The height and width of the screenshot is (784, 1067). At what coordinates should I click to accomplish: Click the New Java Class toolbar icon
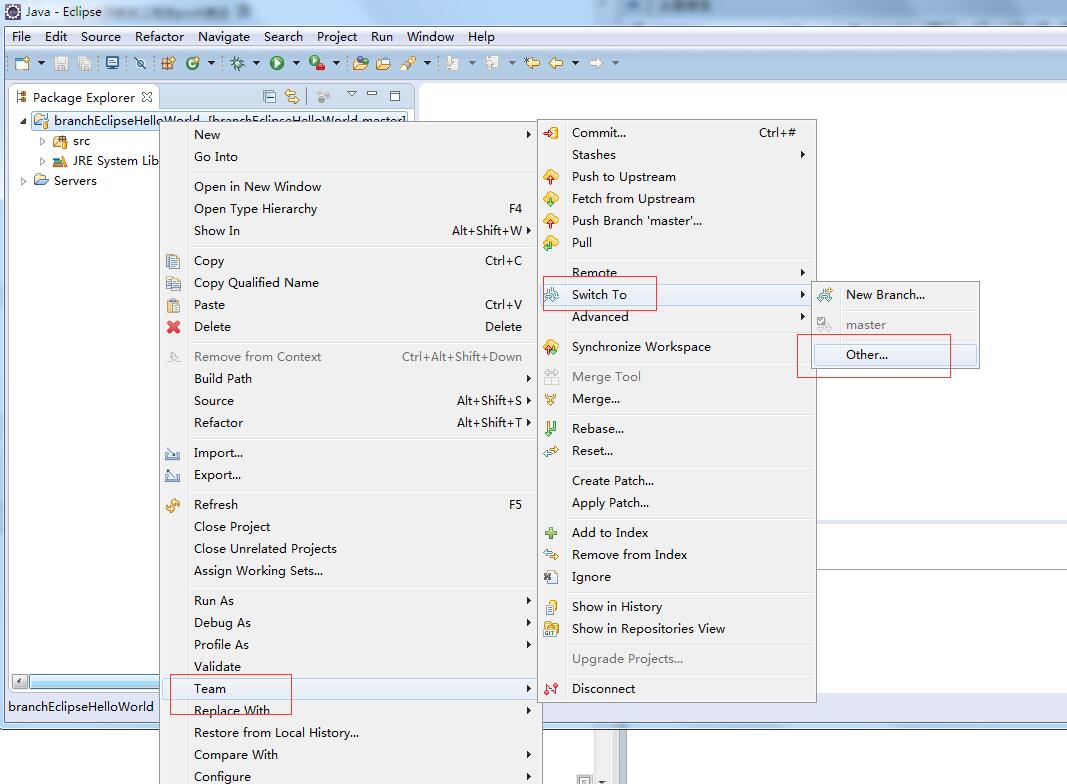tap(193, 63)
